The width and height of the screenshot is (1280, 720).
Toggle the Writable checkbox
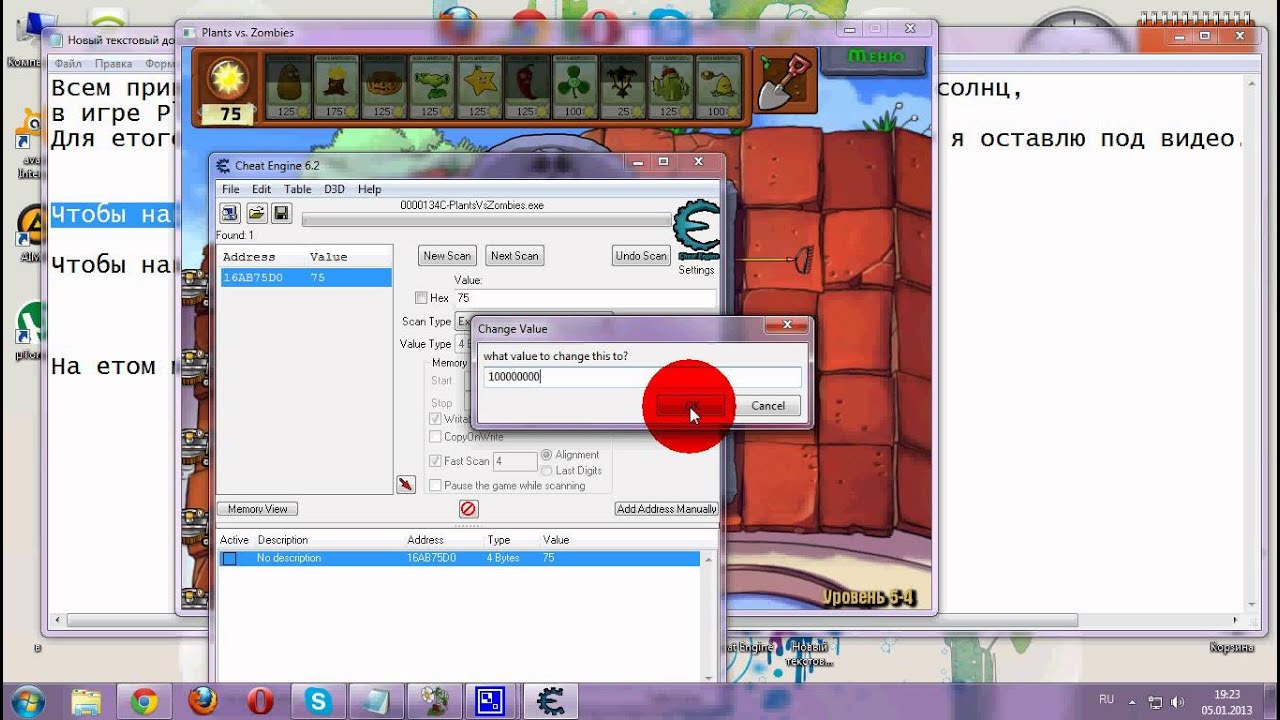click(x=435, y=419)
